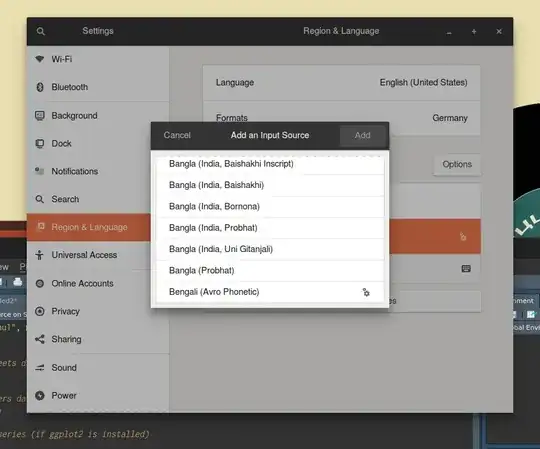This screenshot has height=449, width=540.
Task: Click the Wi-Fi icon in sidebar
Action: pyautogui.click(x=40, y=59)
